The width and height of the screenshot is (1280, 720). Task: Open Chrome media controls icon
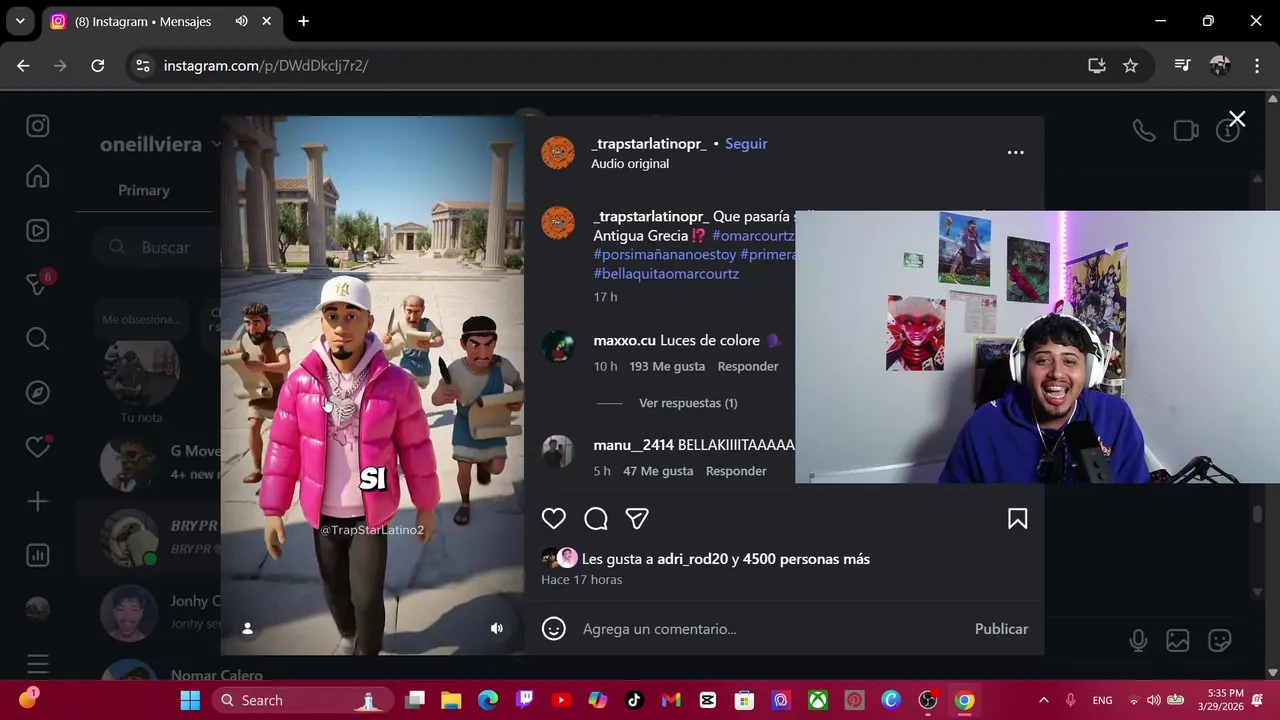click(1183, 65)
